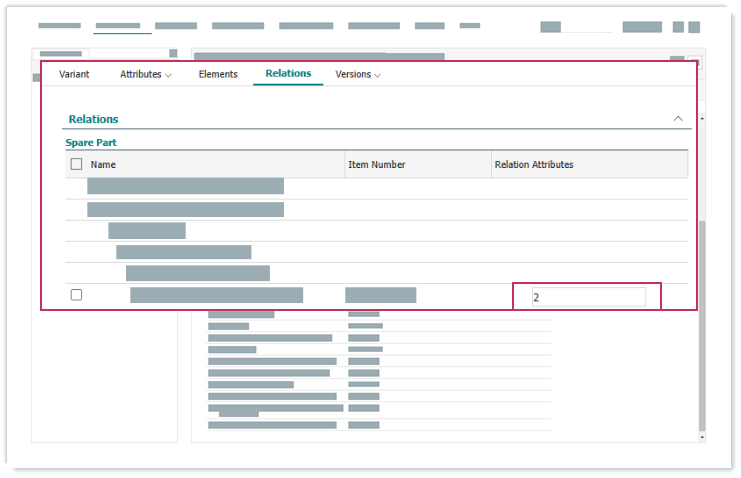Click the scroll-down arrow of the scrollbar
Image resolution: width=741 pixels, height=478 pixels.
click(x=701, y=437)
